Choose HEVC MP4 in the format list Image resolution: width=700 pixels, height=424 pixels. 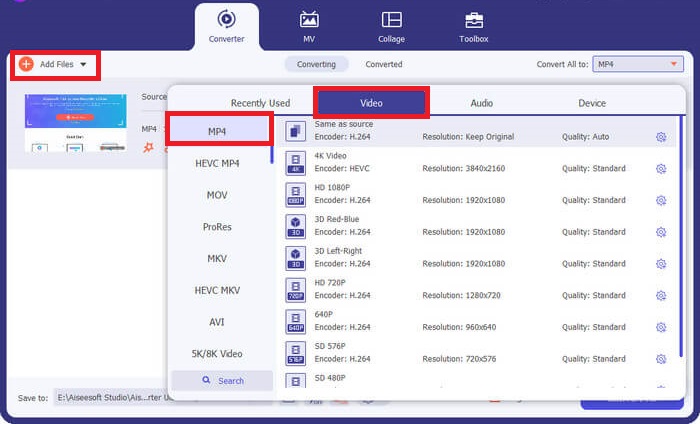coord(217,163)
